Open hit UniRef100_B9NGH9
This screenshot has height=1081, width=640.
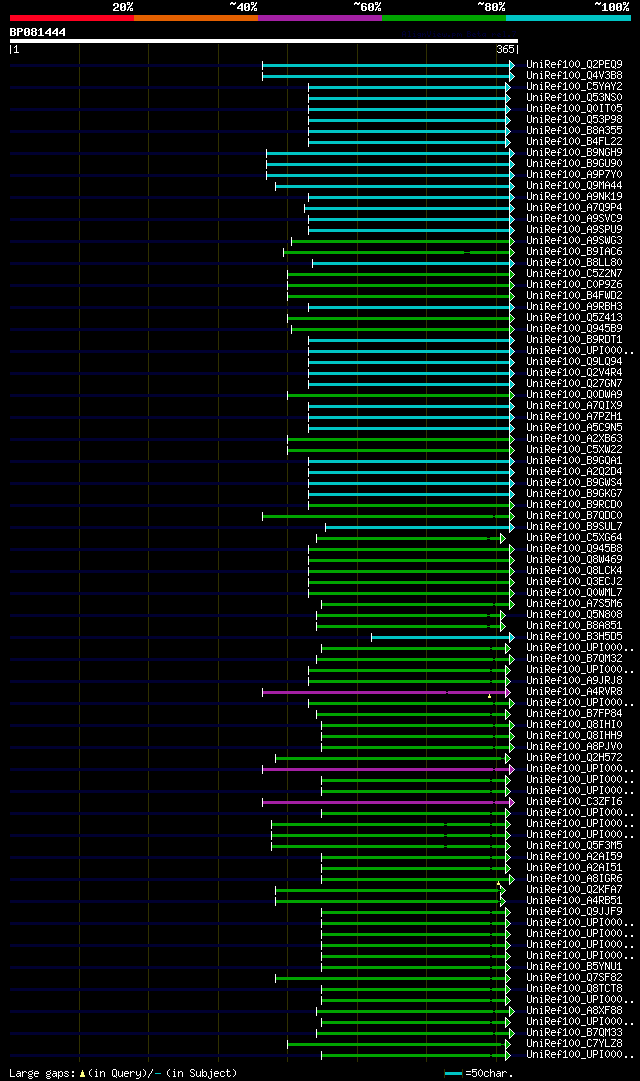pos(574,153)
